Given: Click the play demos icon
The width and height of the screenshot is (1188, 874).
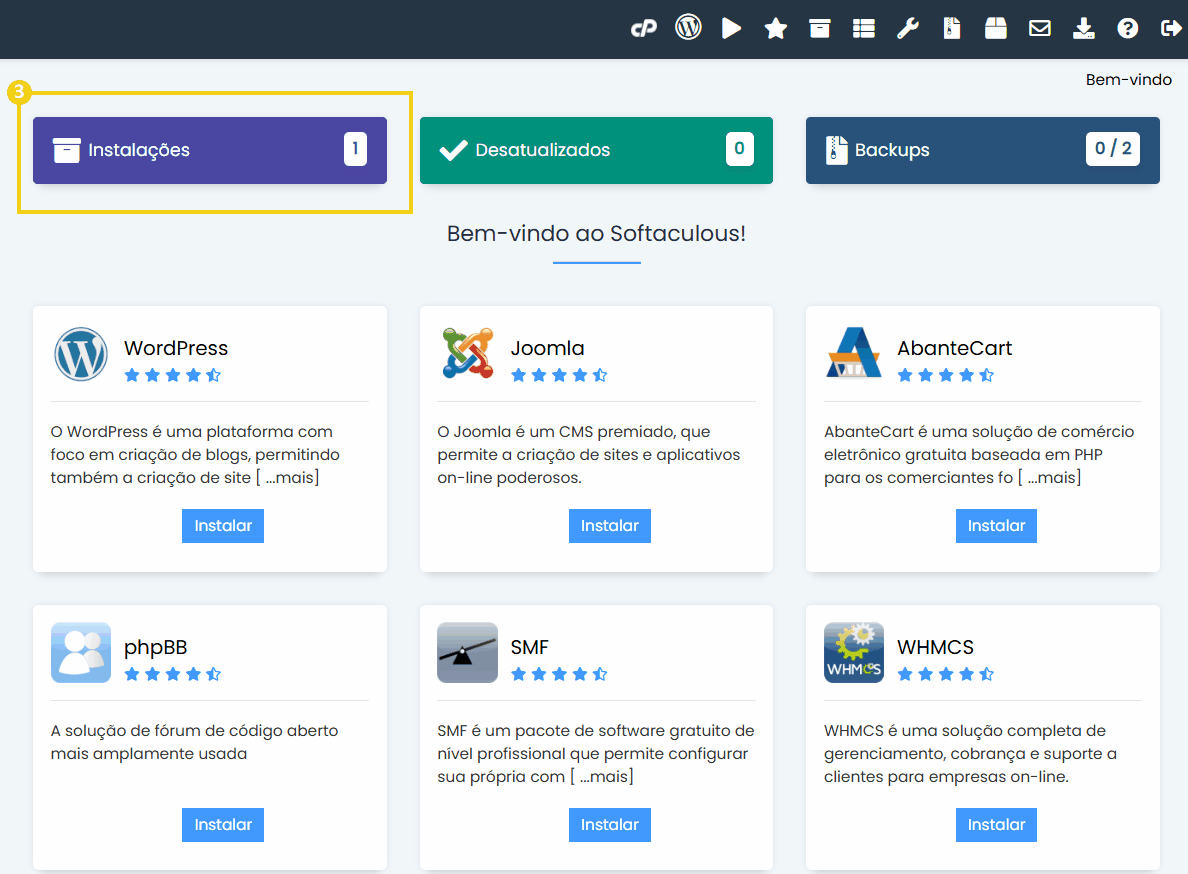Looking at the screenshot, I should pos(731,29).
